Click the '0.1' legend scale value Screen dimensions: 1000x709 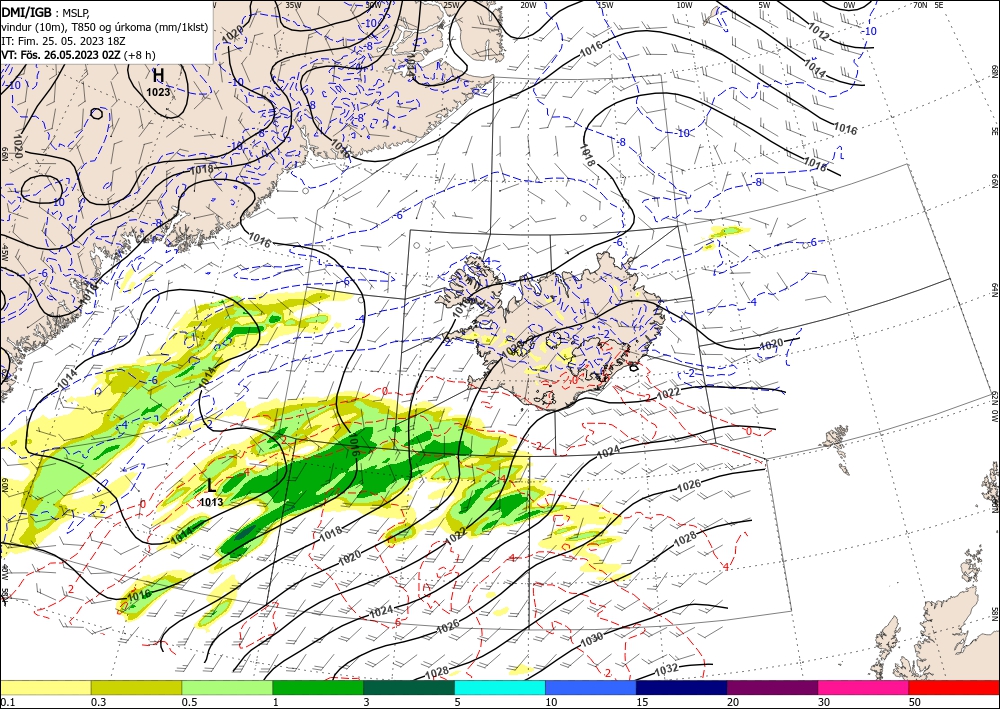[x=7, y=702]
